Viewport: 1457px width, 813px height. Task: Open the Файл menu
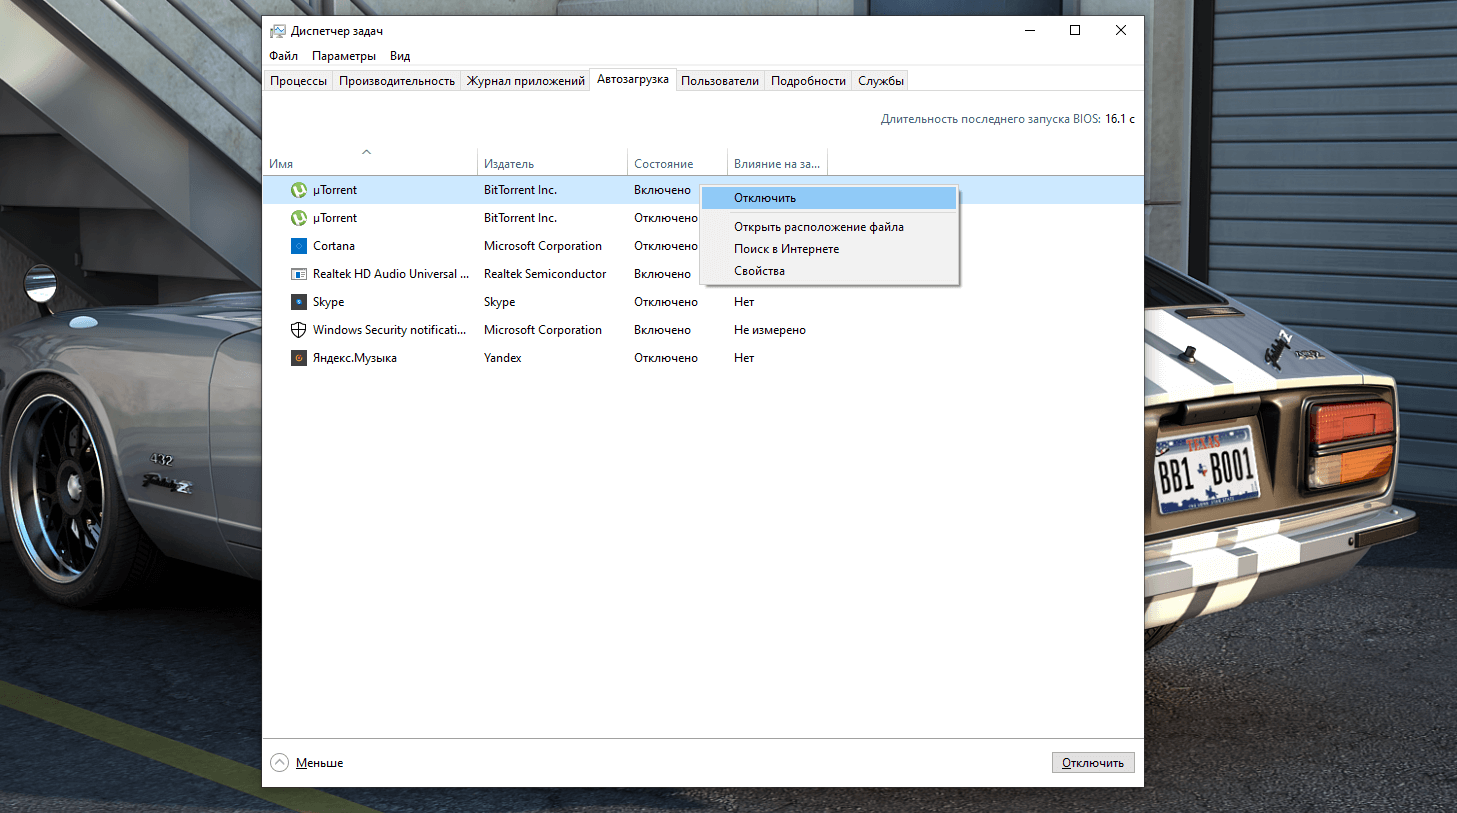(283, 56)
